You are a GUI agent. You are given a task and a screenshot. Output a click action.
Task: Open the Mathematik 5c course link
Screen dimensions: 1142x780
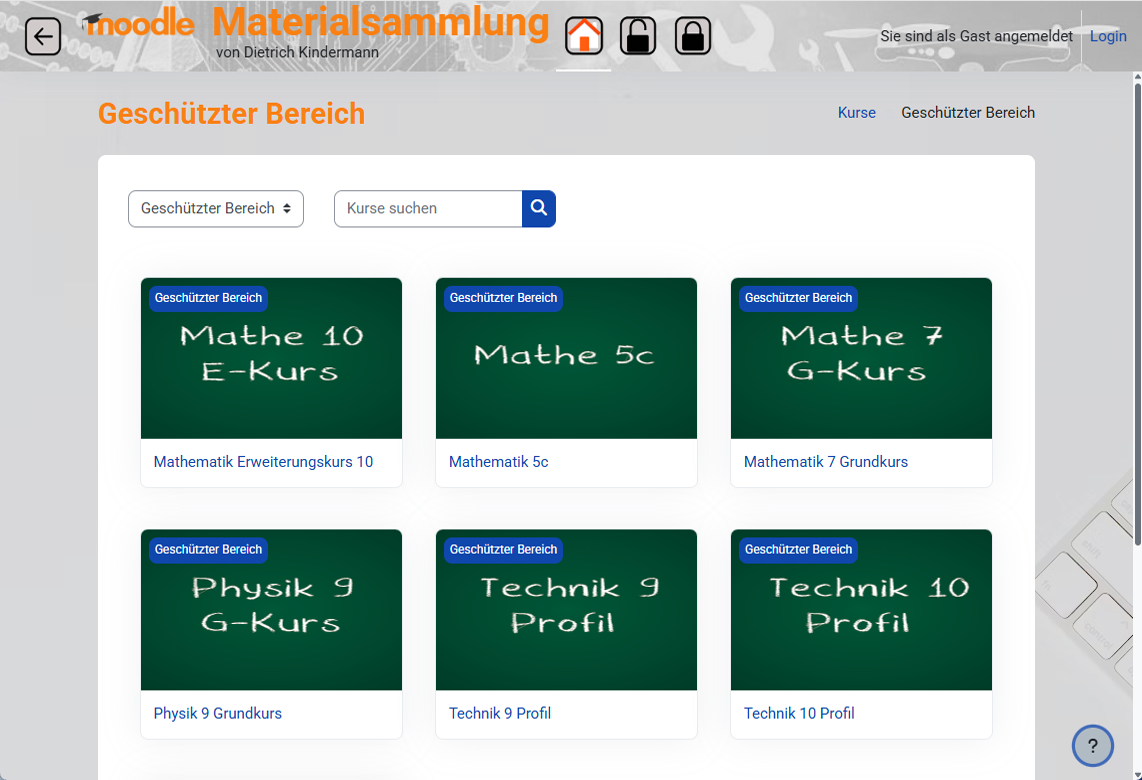(x=498, y=462)
